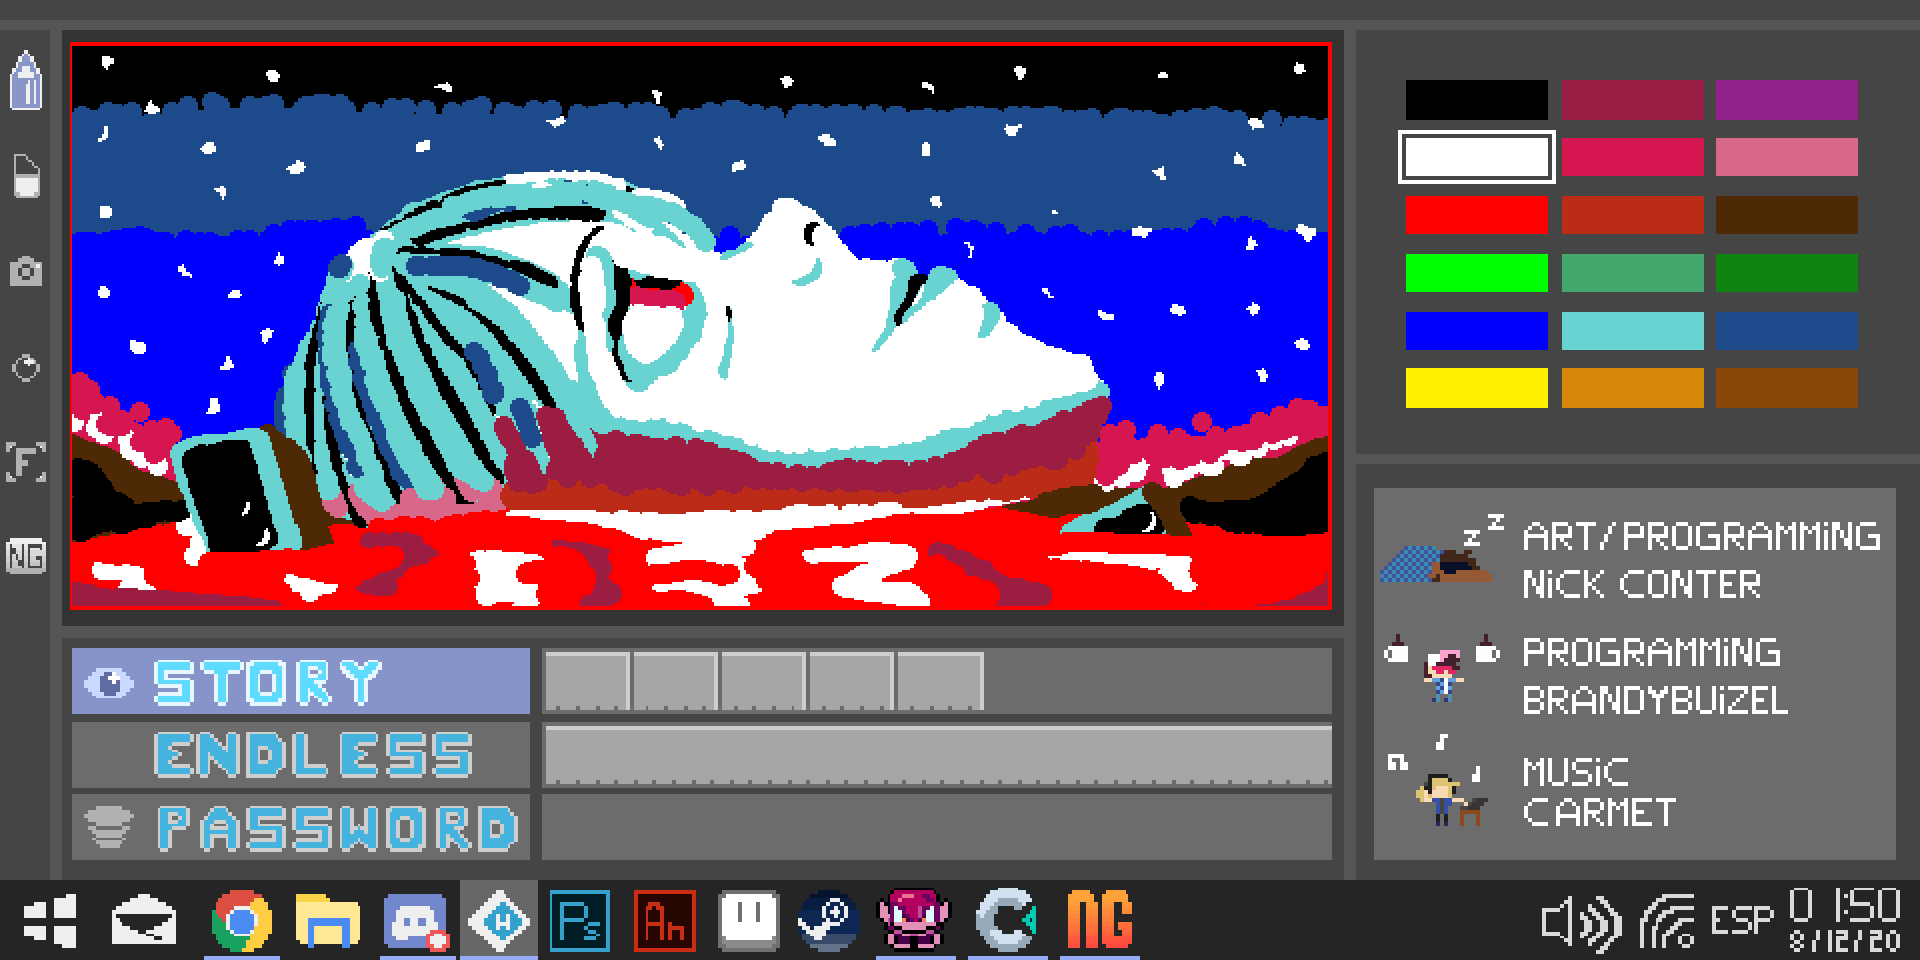Open the NG Newgrounds sidebar icon

click(x=26, y=556)
